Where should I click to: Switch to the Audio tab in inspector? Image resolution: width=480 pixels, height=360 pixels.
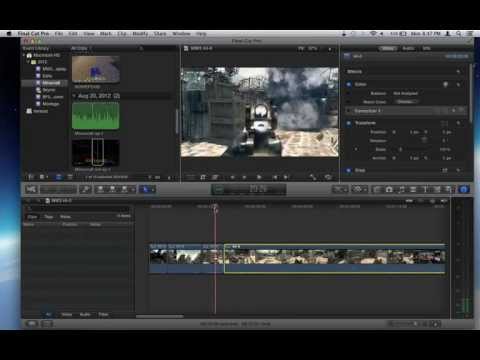[408, 48]
